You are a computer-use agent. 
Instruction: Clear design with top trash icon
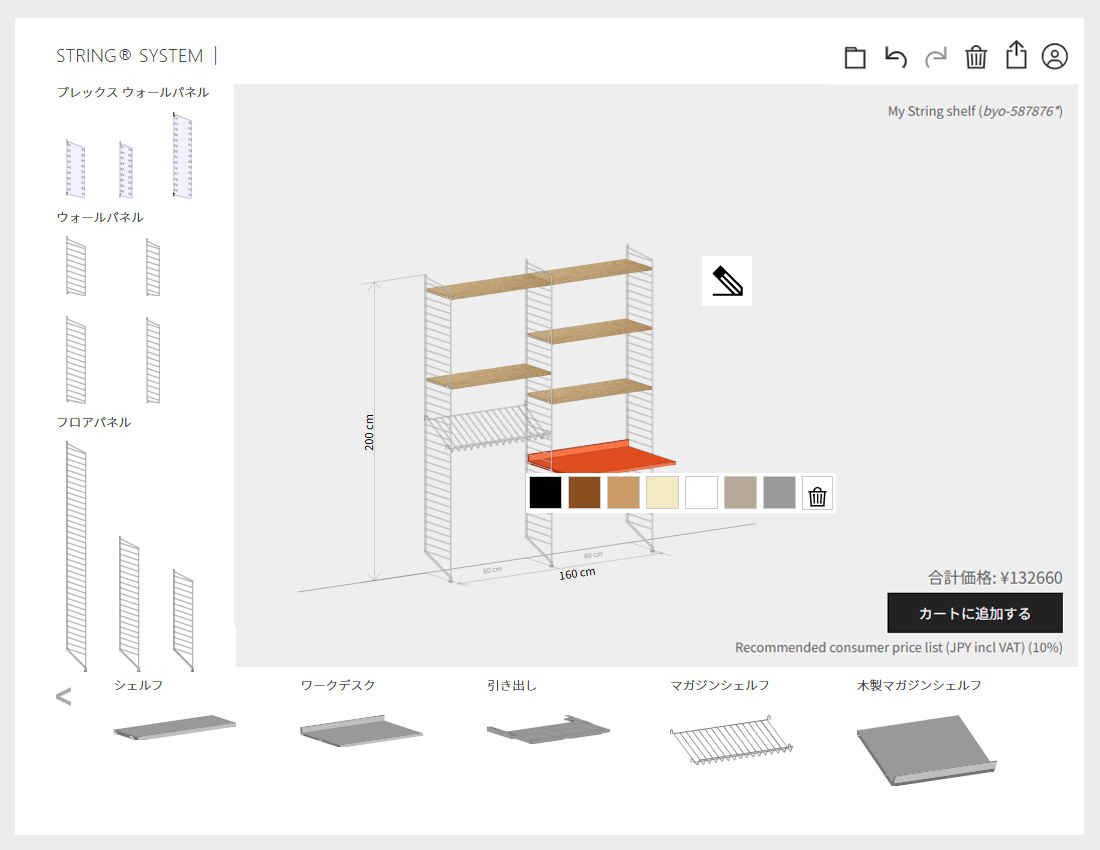[x=976, y=57]
